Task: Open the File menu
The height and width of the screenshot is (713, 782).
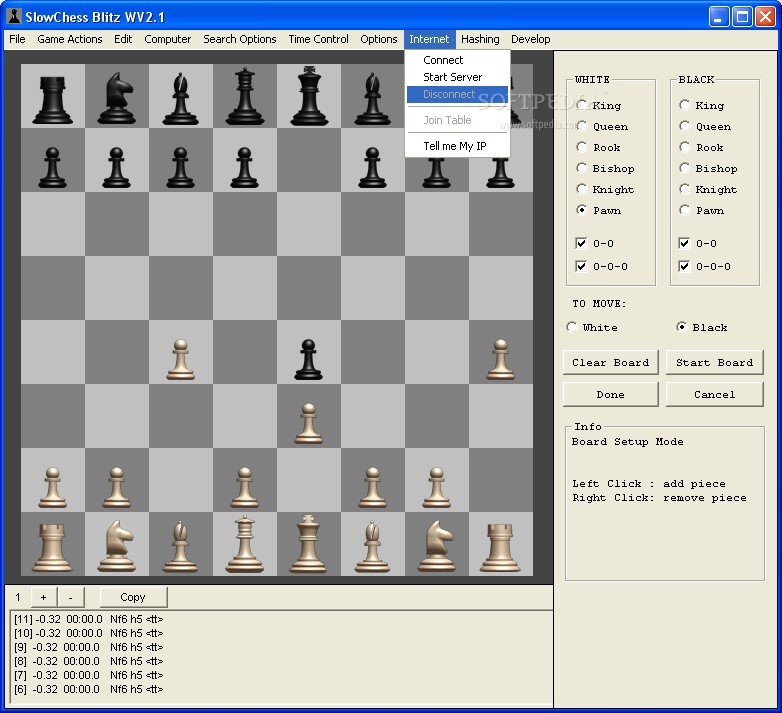Action: tap(17, 39)
